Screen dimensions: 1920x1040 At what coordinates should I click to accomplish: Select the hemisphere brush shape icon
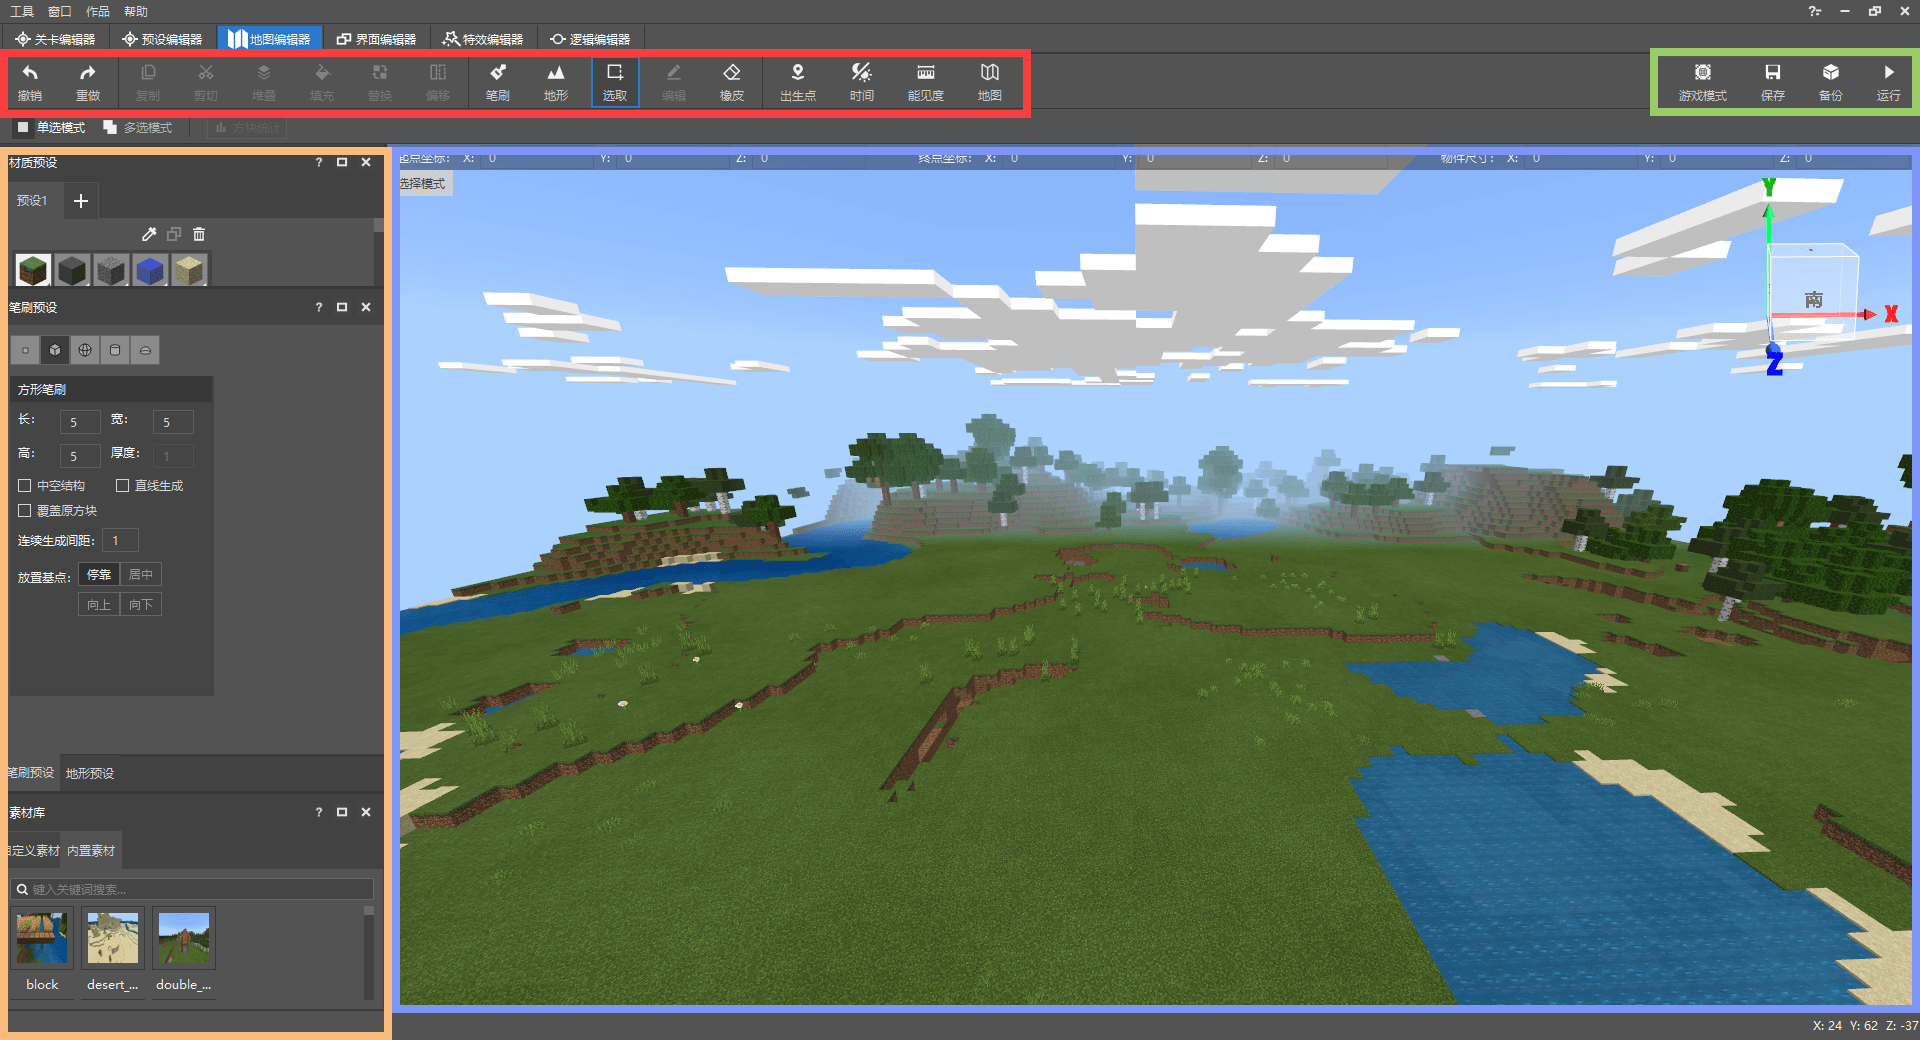pos(145,350)
